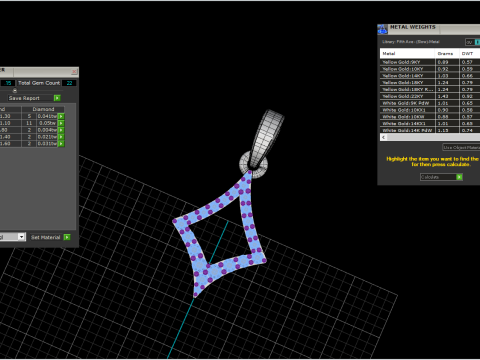Image resolution: width=480 pixels, height=360 pixels.
Task: Select the Grams column header
Action: tap(447, 53)
